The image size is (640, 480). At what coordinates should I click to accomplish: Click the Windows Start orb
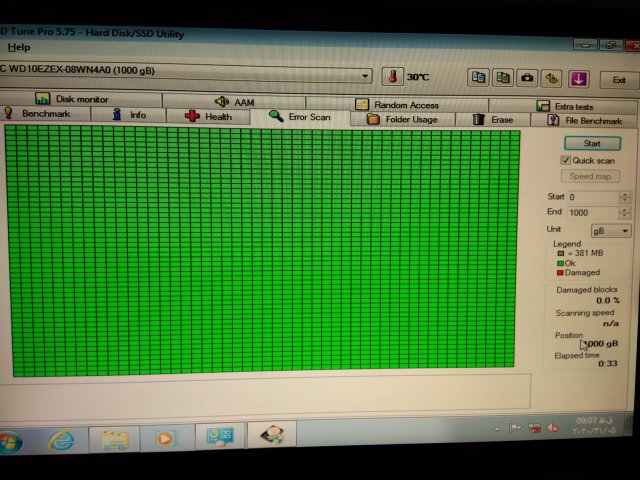(10, 442)
